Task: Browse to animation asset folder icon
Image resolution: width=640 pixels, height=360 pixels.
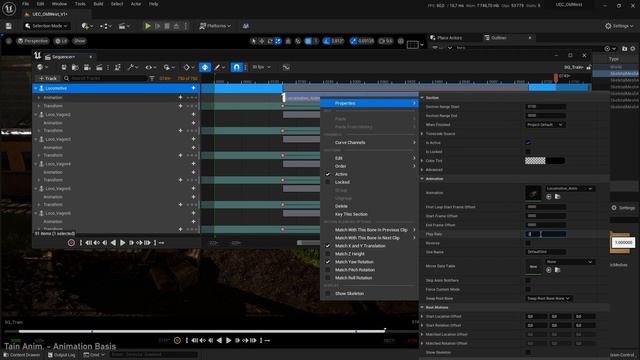Action: point(558,197)
